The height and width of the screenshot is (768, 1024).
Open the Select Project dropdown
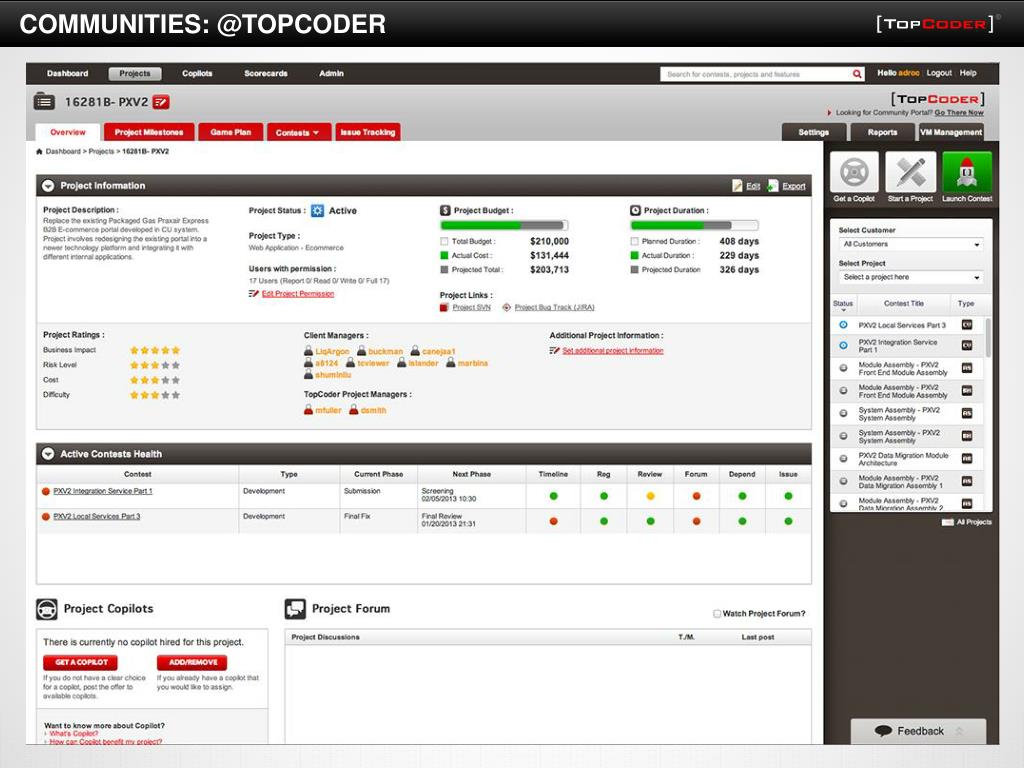coord(910,278)
